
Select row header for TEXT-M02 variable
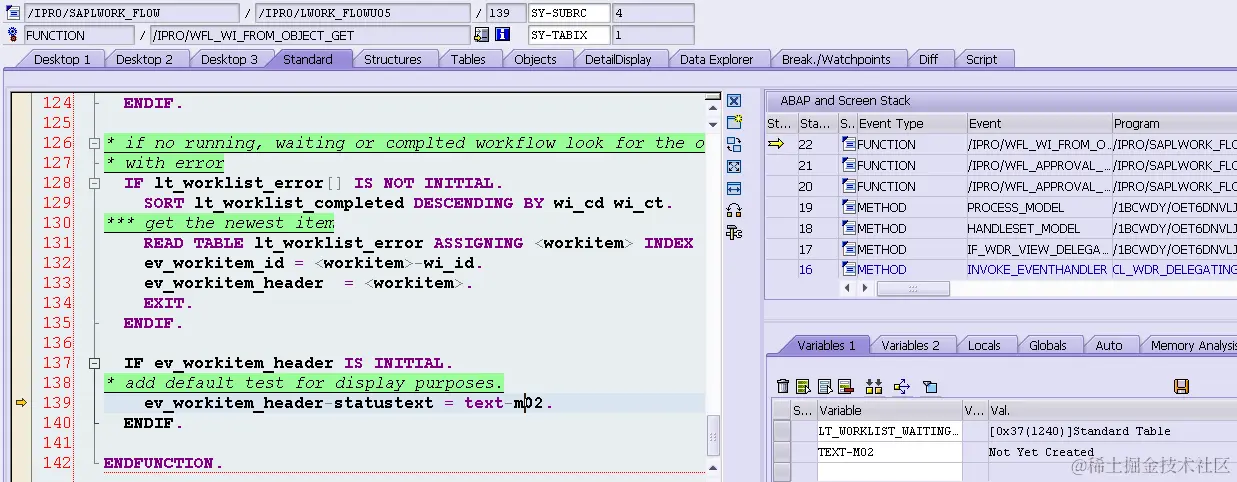(780, 452)
